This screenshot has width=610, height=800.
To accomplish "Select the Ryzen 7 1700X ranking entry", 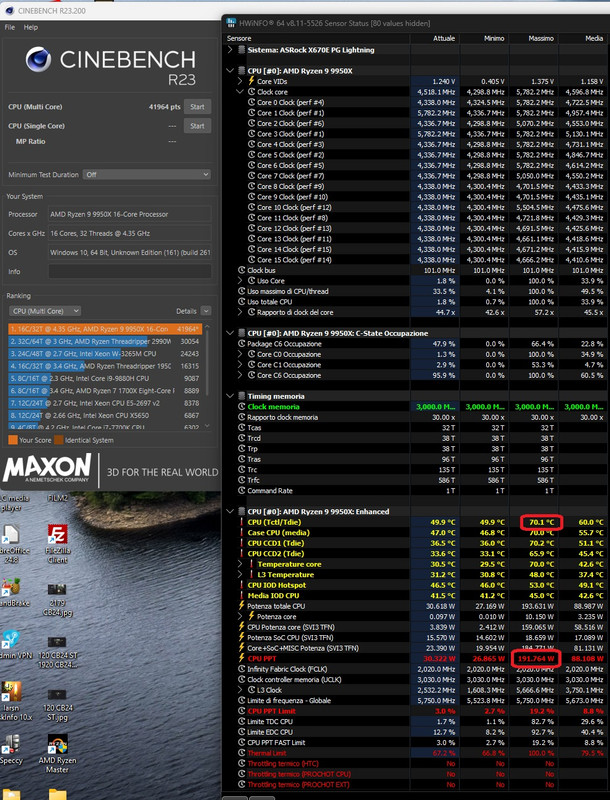I will coord(105,391).
